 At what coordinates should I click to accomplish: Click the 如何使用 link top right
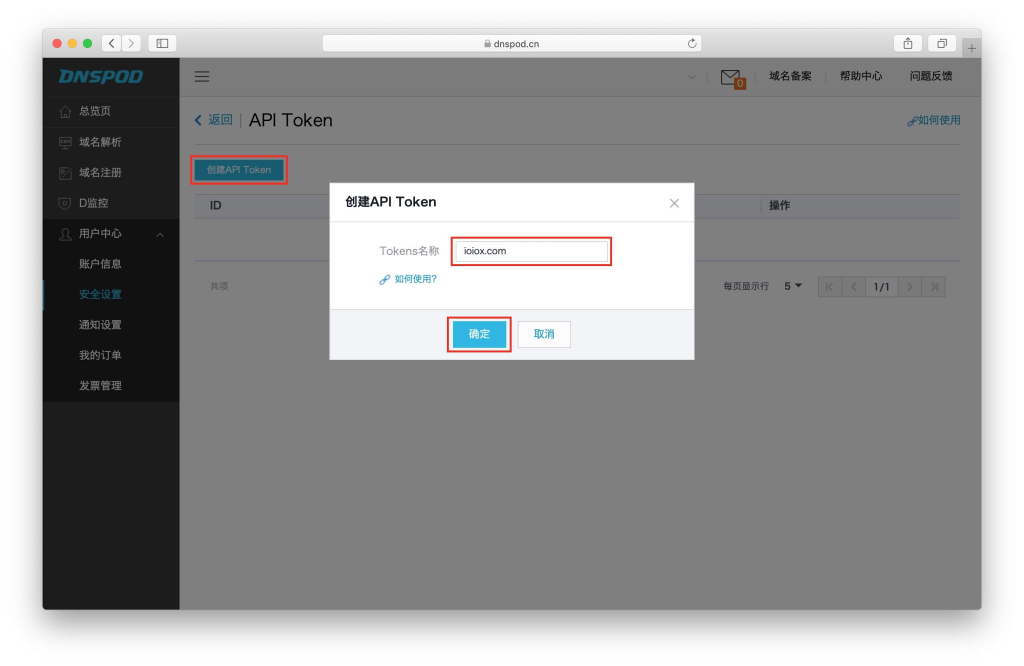tap(937, 119)
